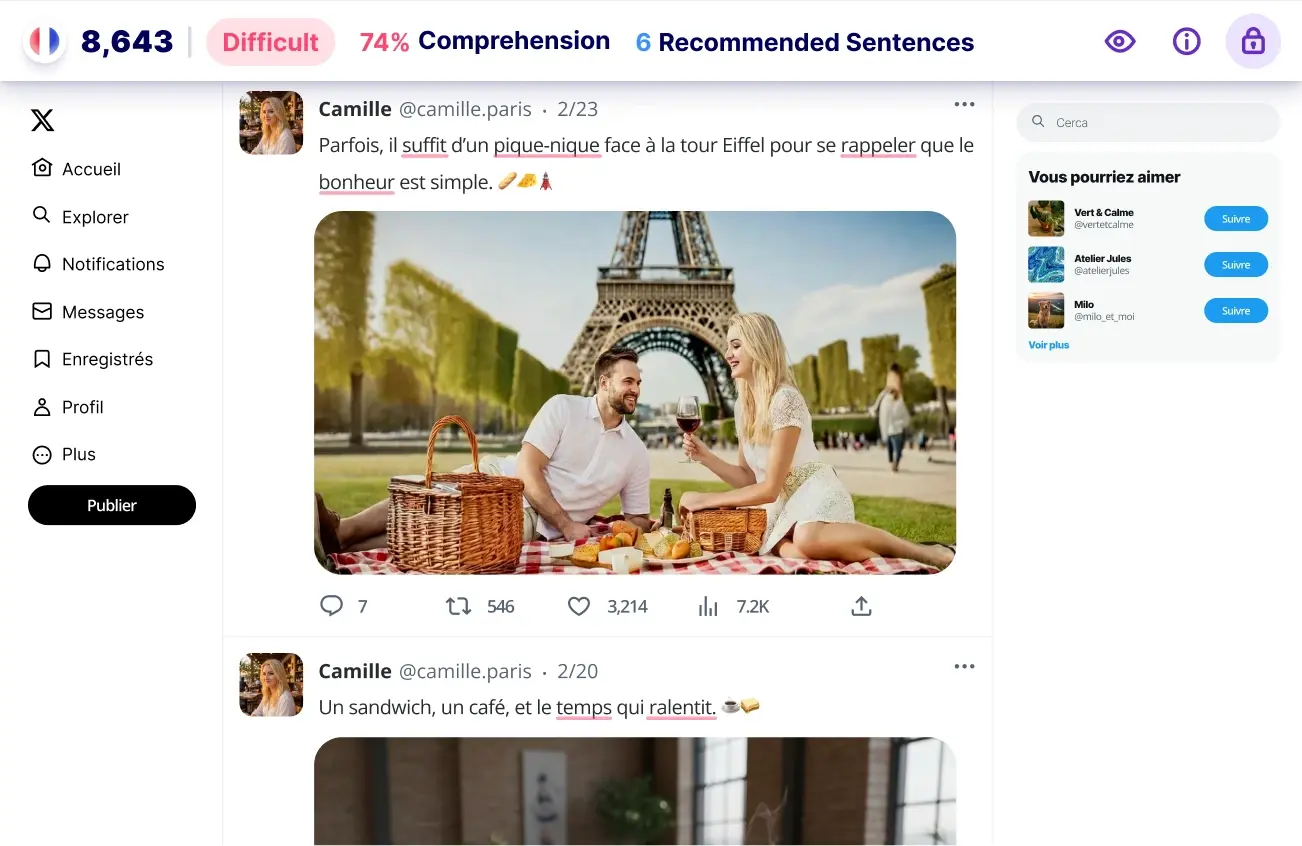Open the Eiffel tower picnic photo

click(635, 392)
